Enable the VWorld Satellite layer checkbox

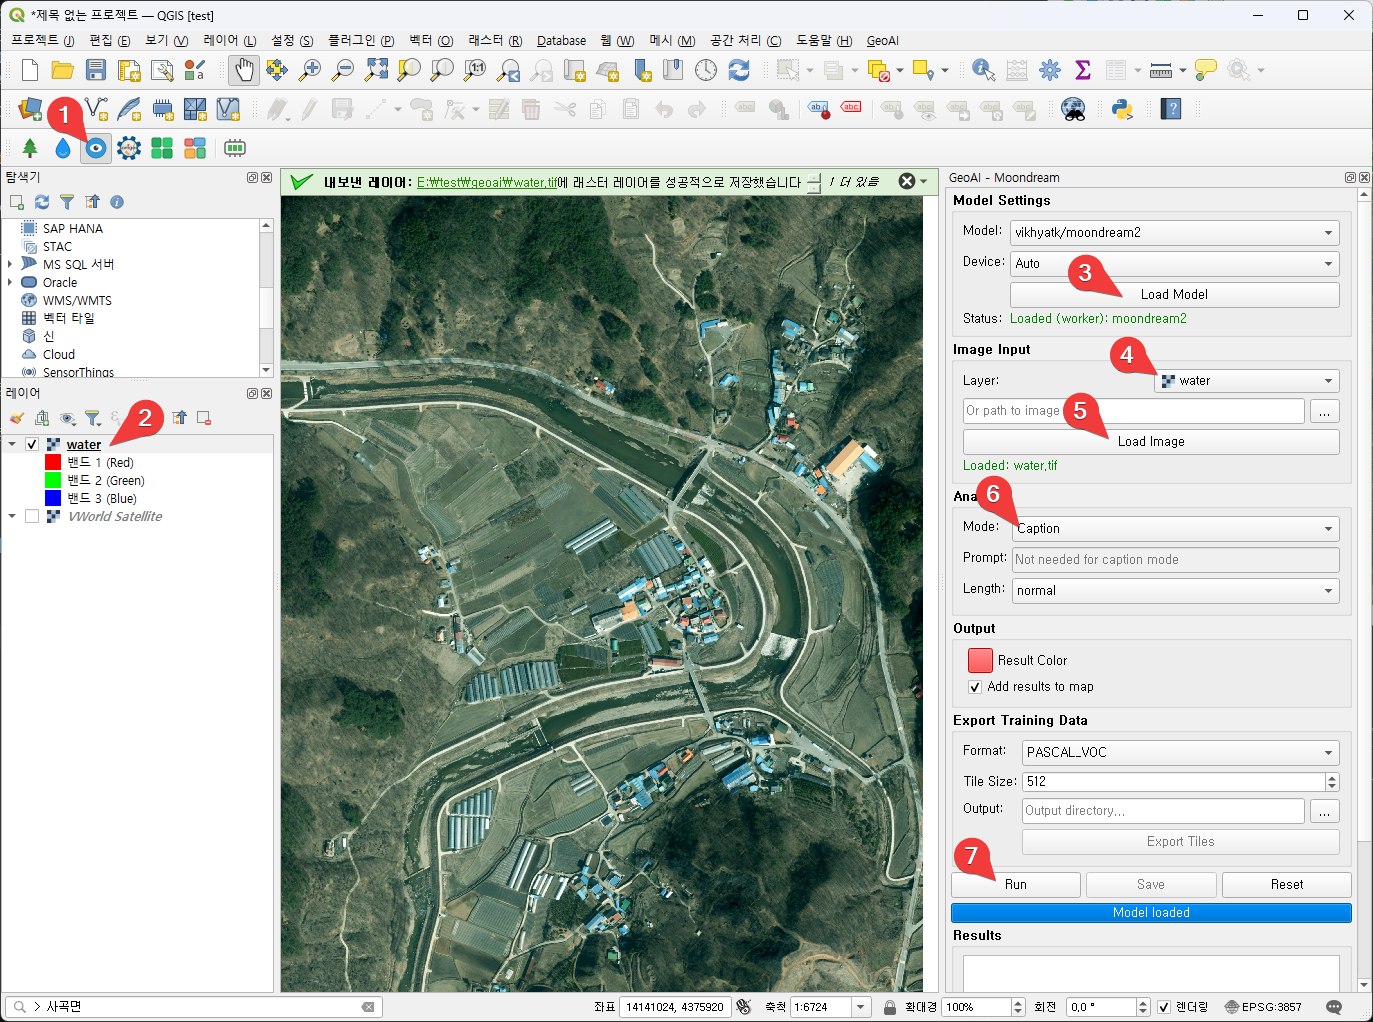32,517
